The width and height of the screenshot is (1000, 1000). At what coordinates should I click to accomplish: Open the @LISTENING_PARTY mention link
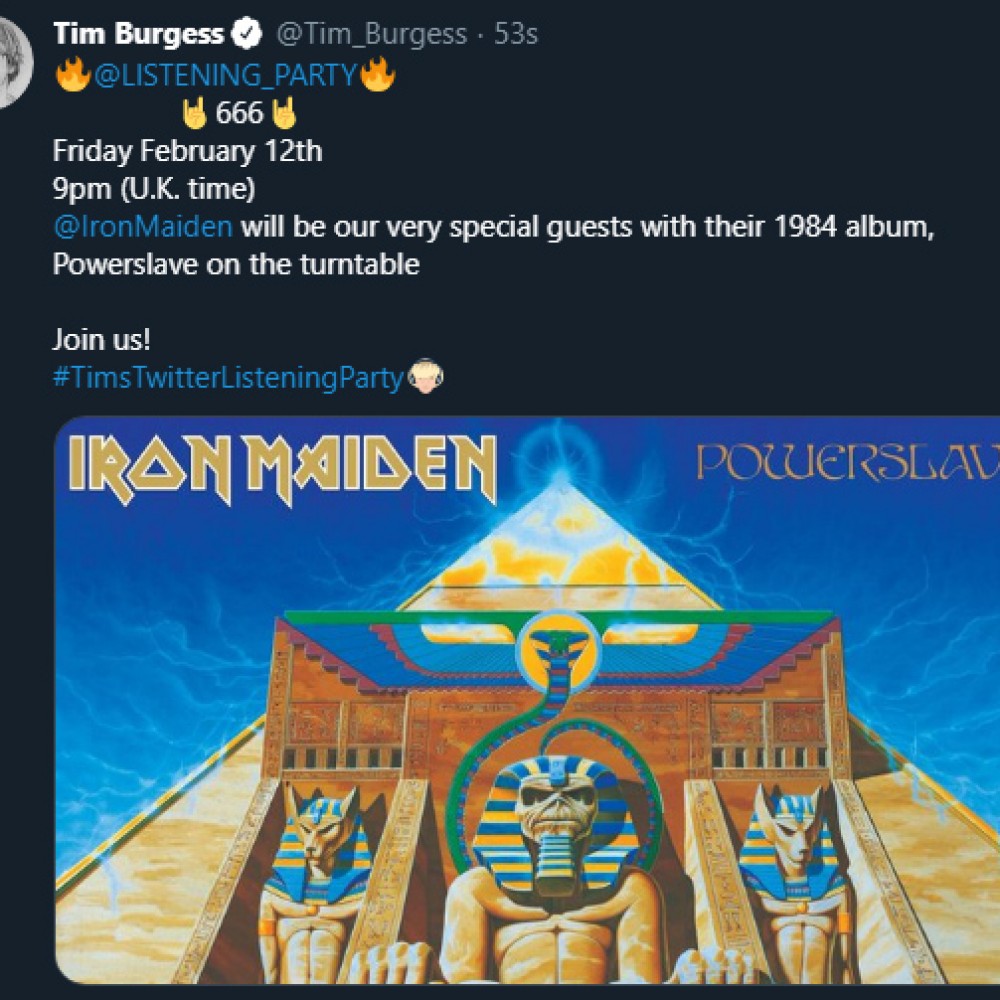(x=225, y=75)
